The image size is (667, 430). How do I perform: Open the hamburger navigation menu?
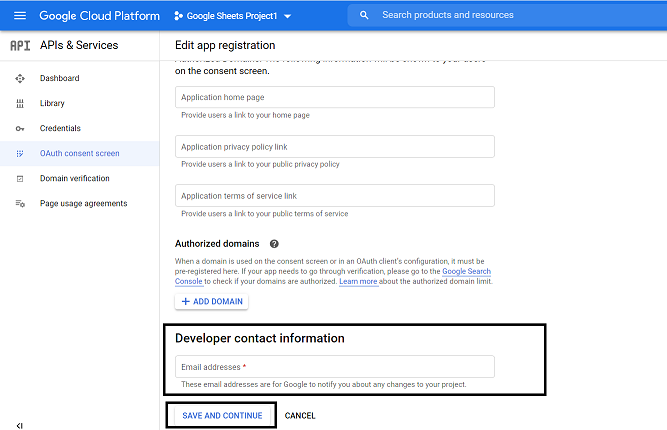click(18, 16)
